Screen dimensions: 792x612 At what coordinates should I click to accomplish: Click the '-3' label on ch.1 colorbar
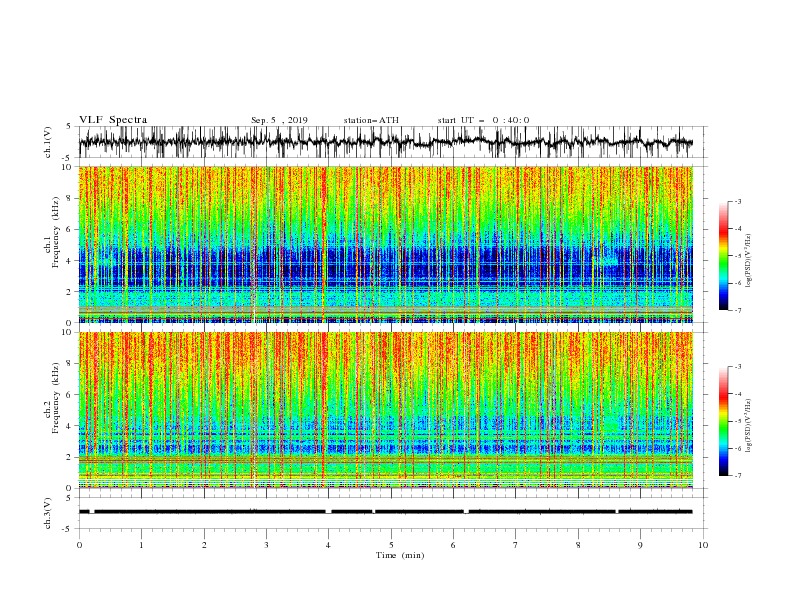[737, 201]
